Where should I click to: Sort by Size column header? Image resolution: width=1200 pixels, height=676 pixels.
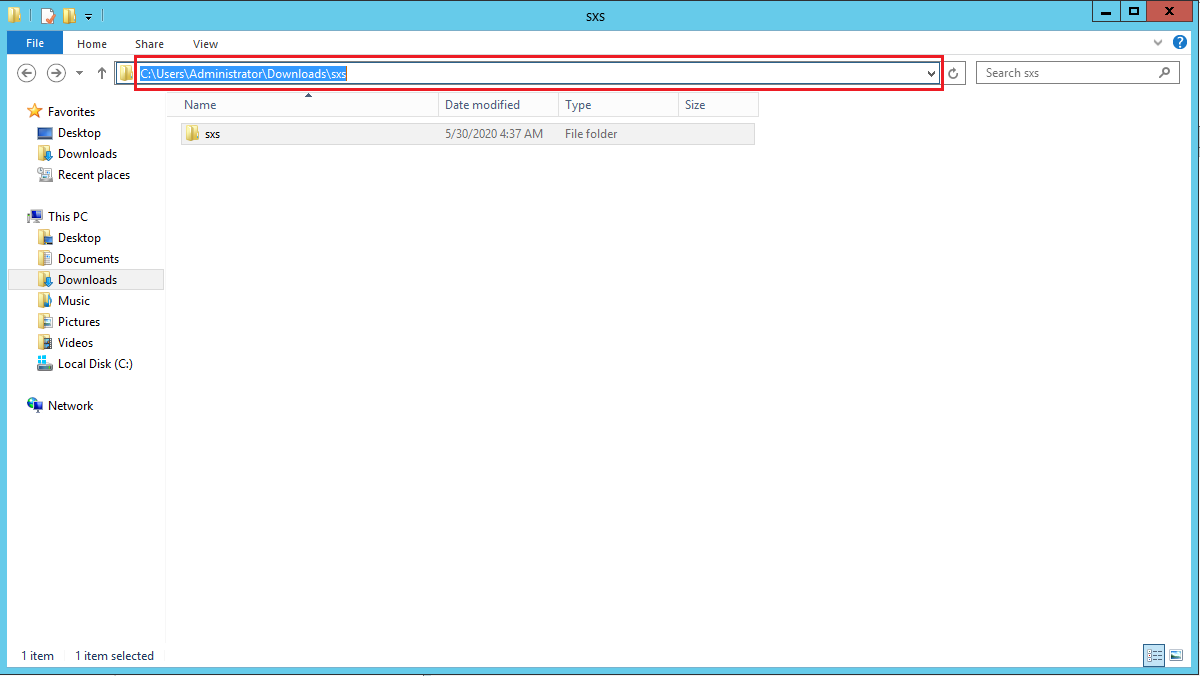(x=719, y=105)
